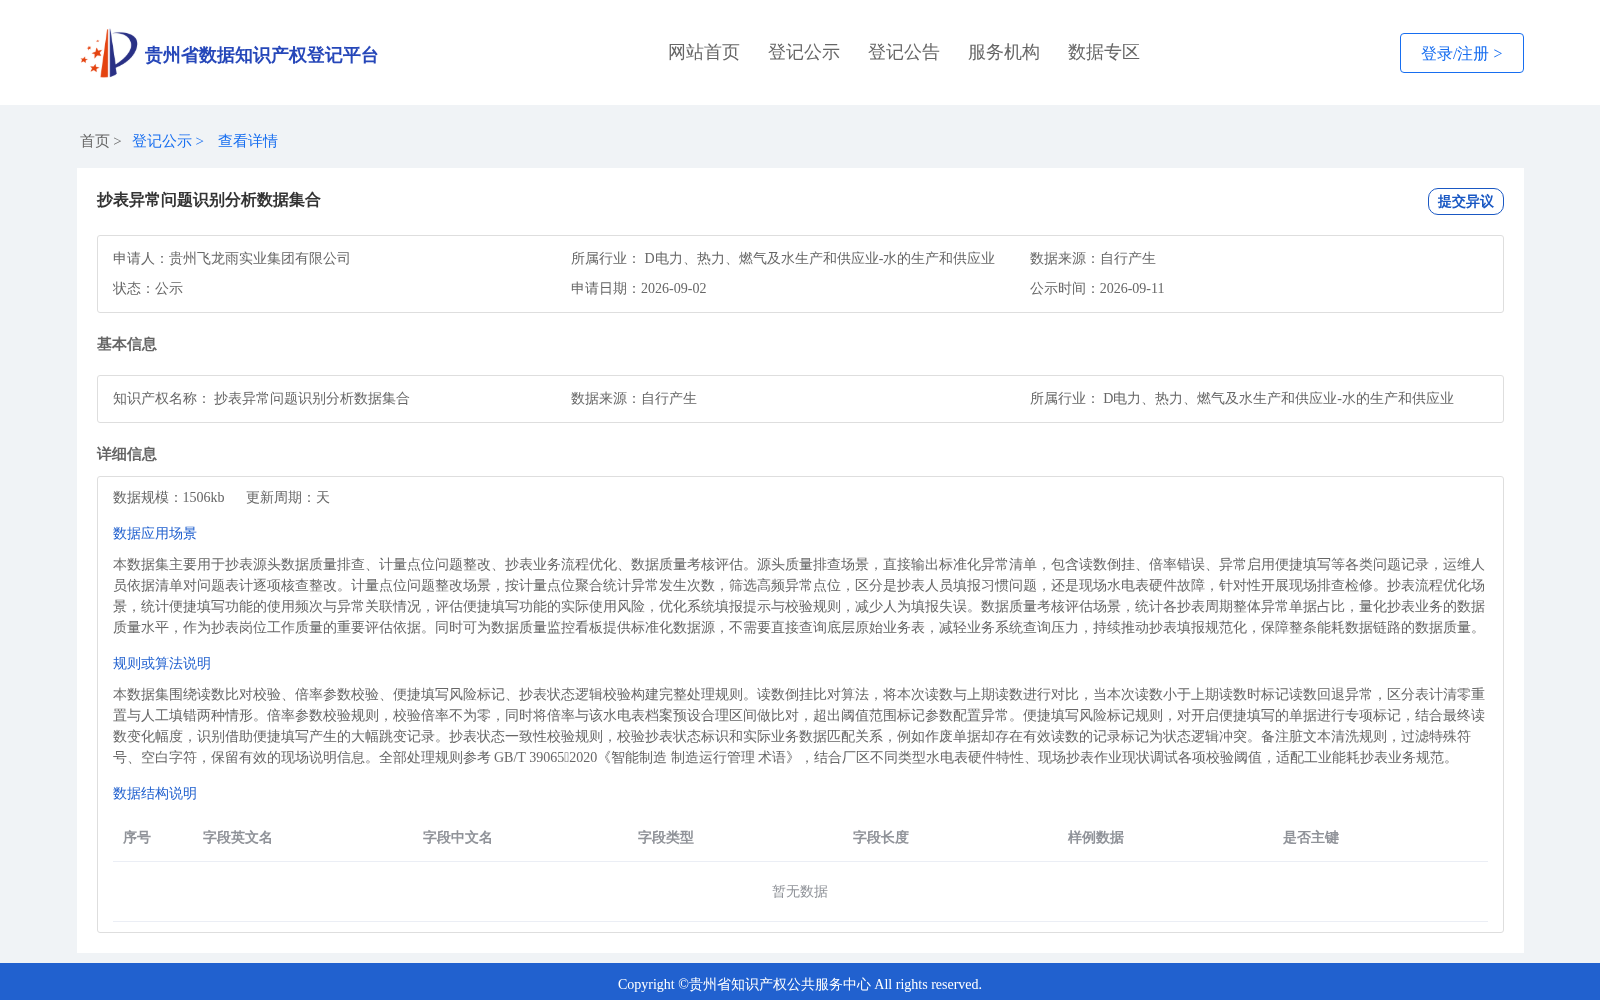
Task: Click the 字段中文名 column header
Action: coord(458,837)
